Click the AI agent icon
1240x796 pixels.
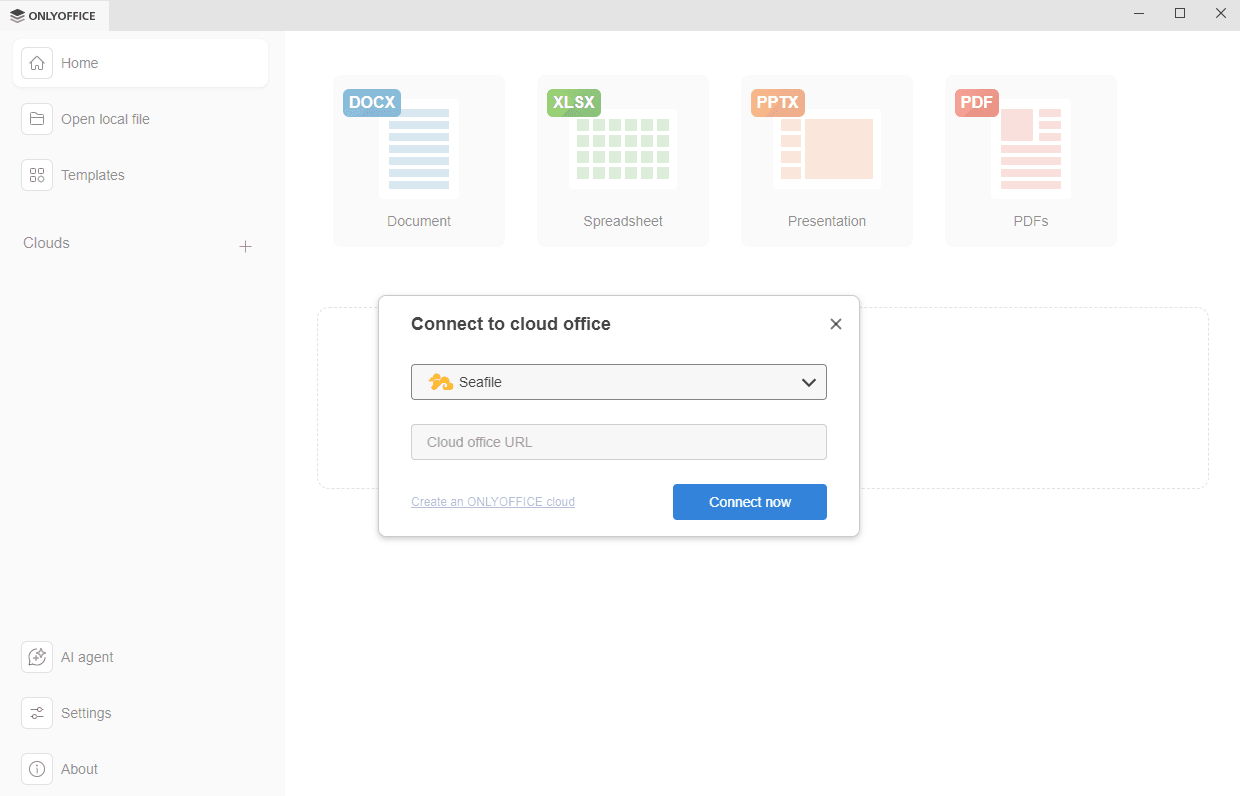pos(37,657)
